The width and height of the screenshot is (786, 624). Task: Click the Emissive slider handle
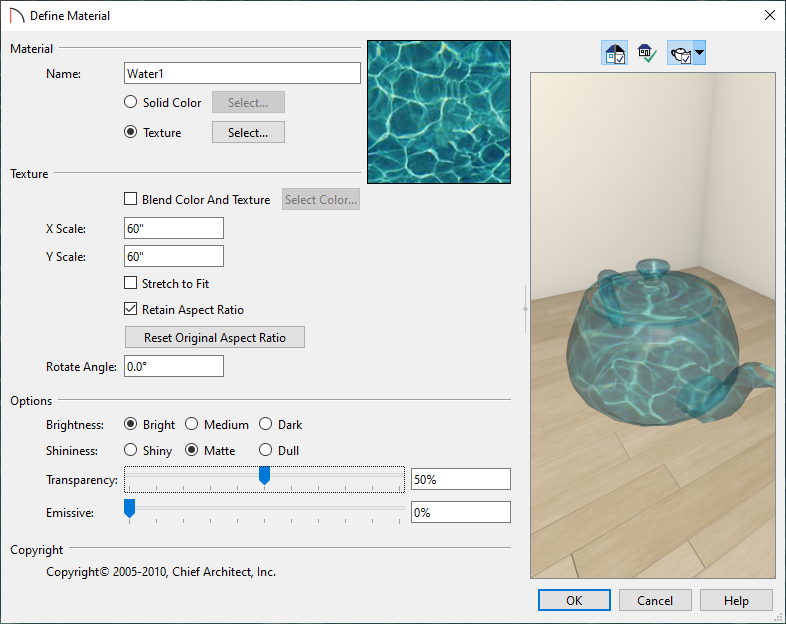(129, 508)
